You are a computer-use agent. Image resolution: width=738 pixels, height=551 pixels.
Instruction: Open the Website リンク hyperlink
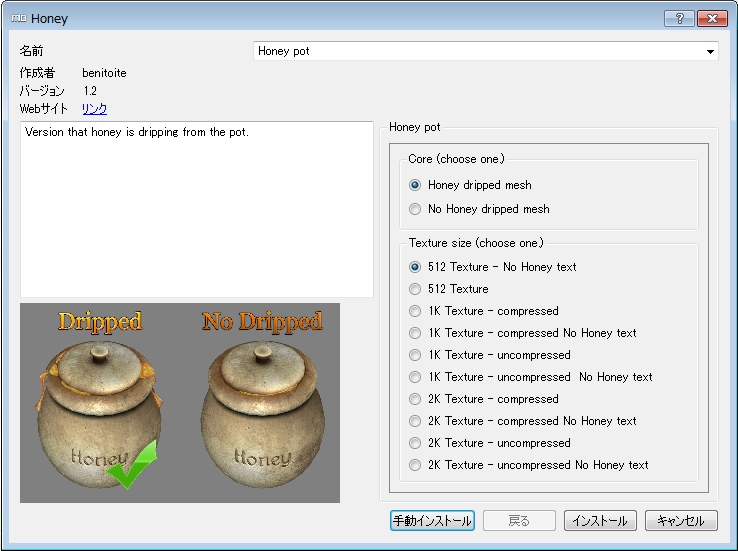(94, 109)
